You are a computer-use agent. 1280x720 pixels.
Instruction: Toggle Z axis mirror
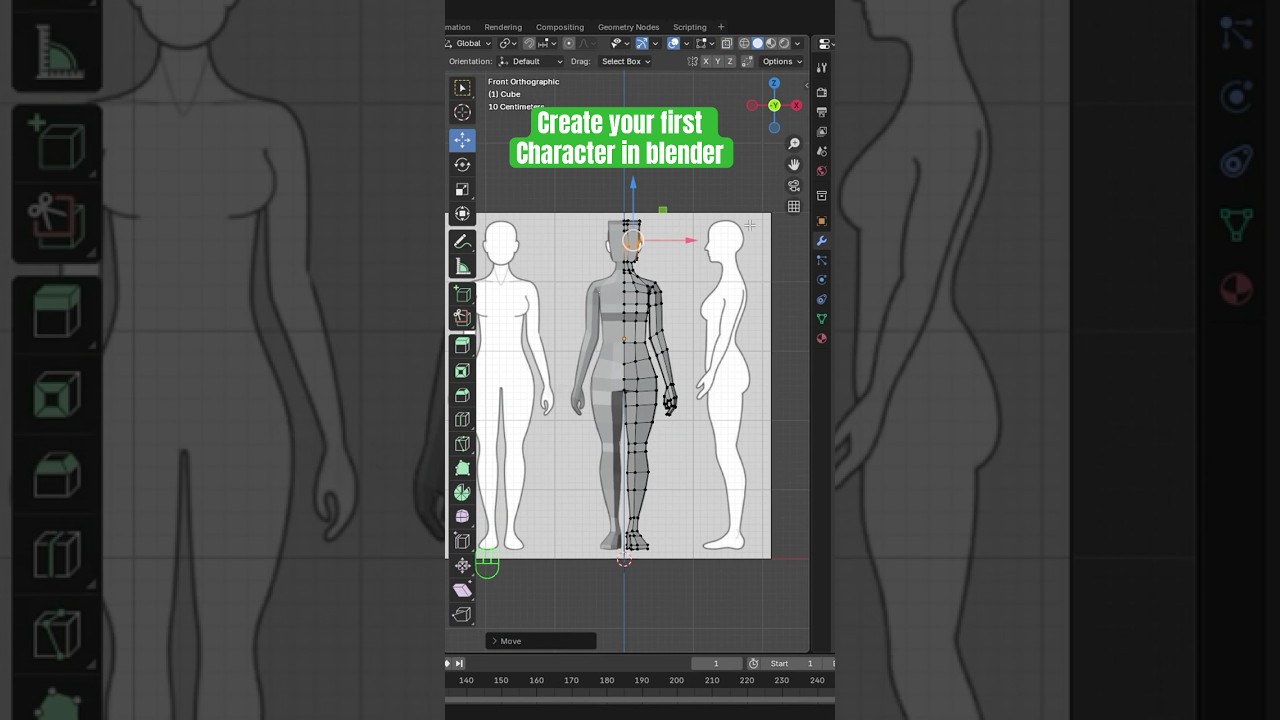(x=730, y=61)
